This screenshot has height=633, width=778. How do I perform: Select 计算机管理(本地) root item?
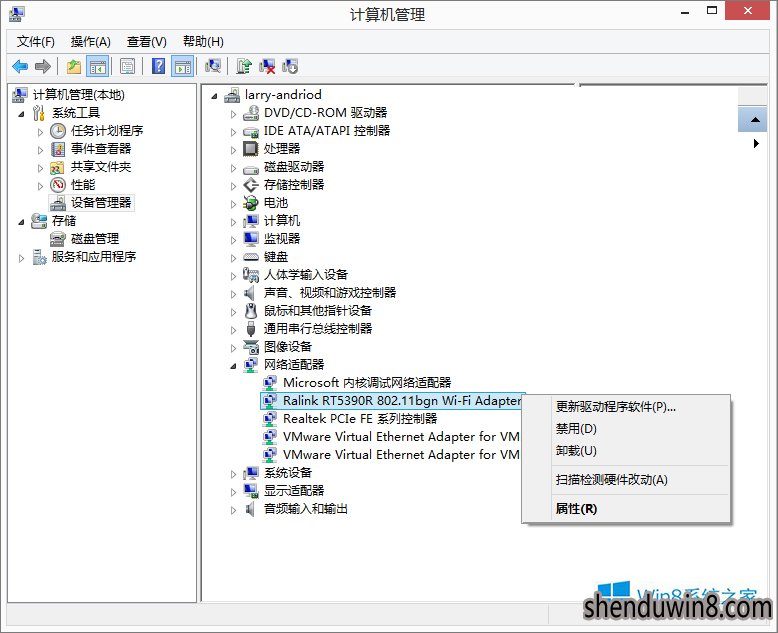click(78, 94)
